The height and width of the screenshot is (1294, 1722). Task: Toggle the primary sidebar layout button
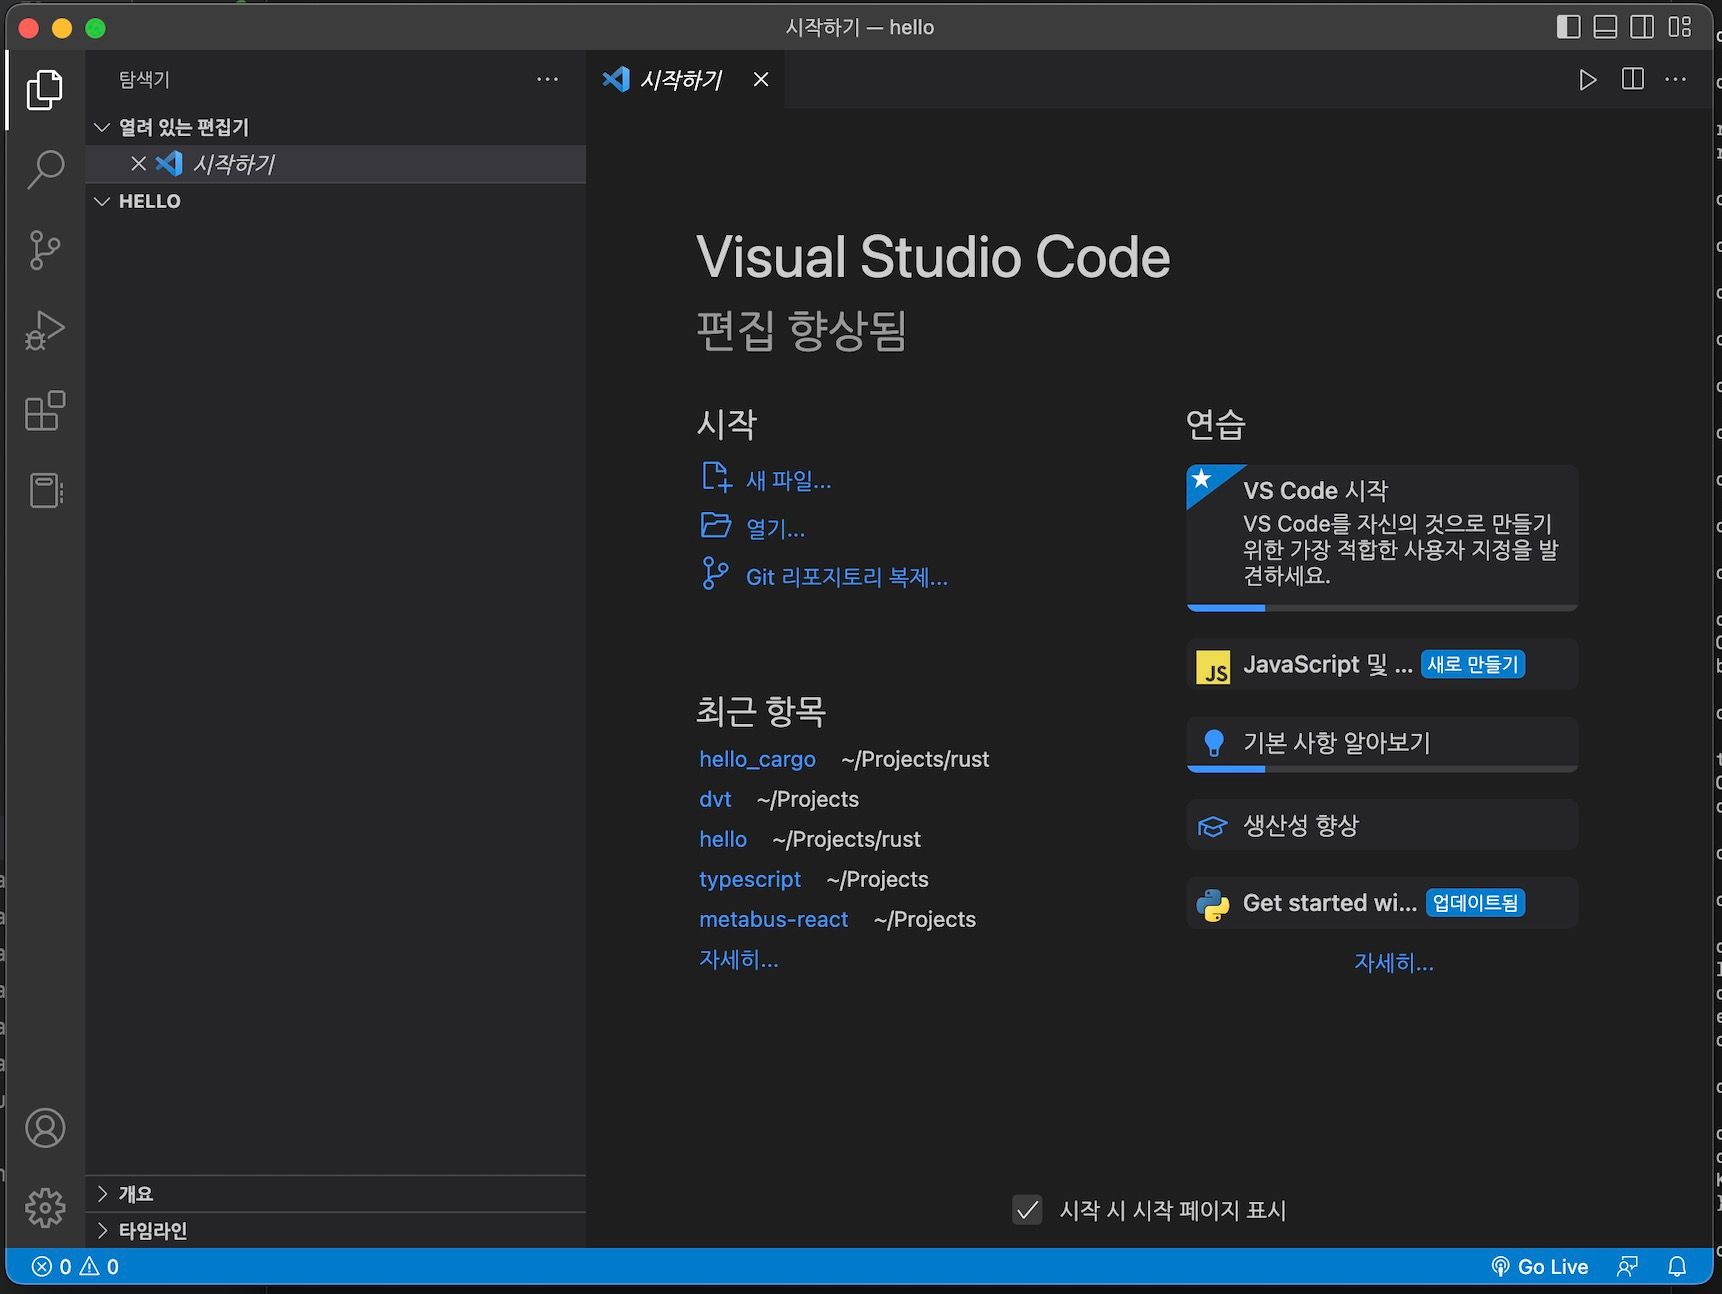[x=1568, y=27]
